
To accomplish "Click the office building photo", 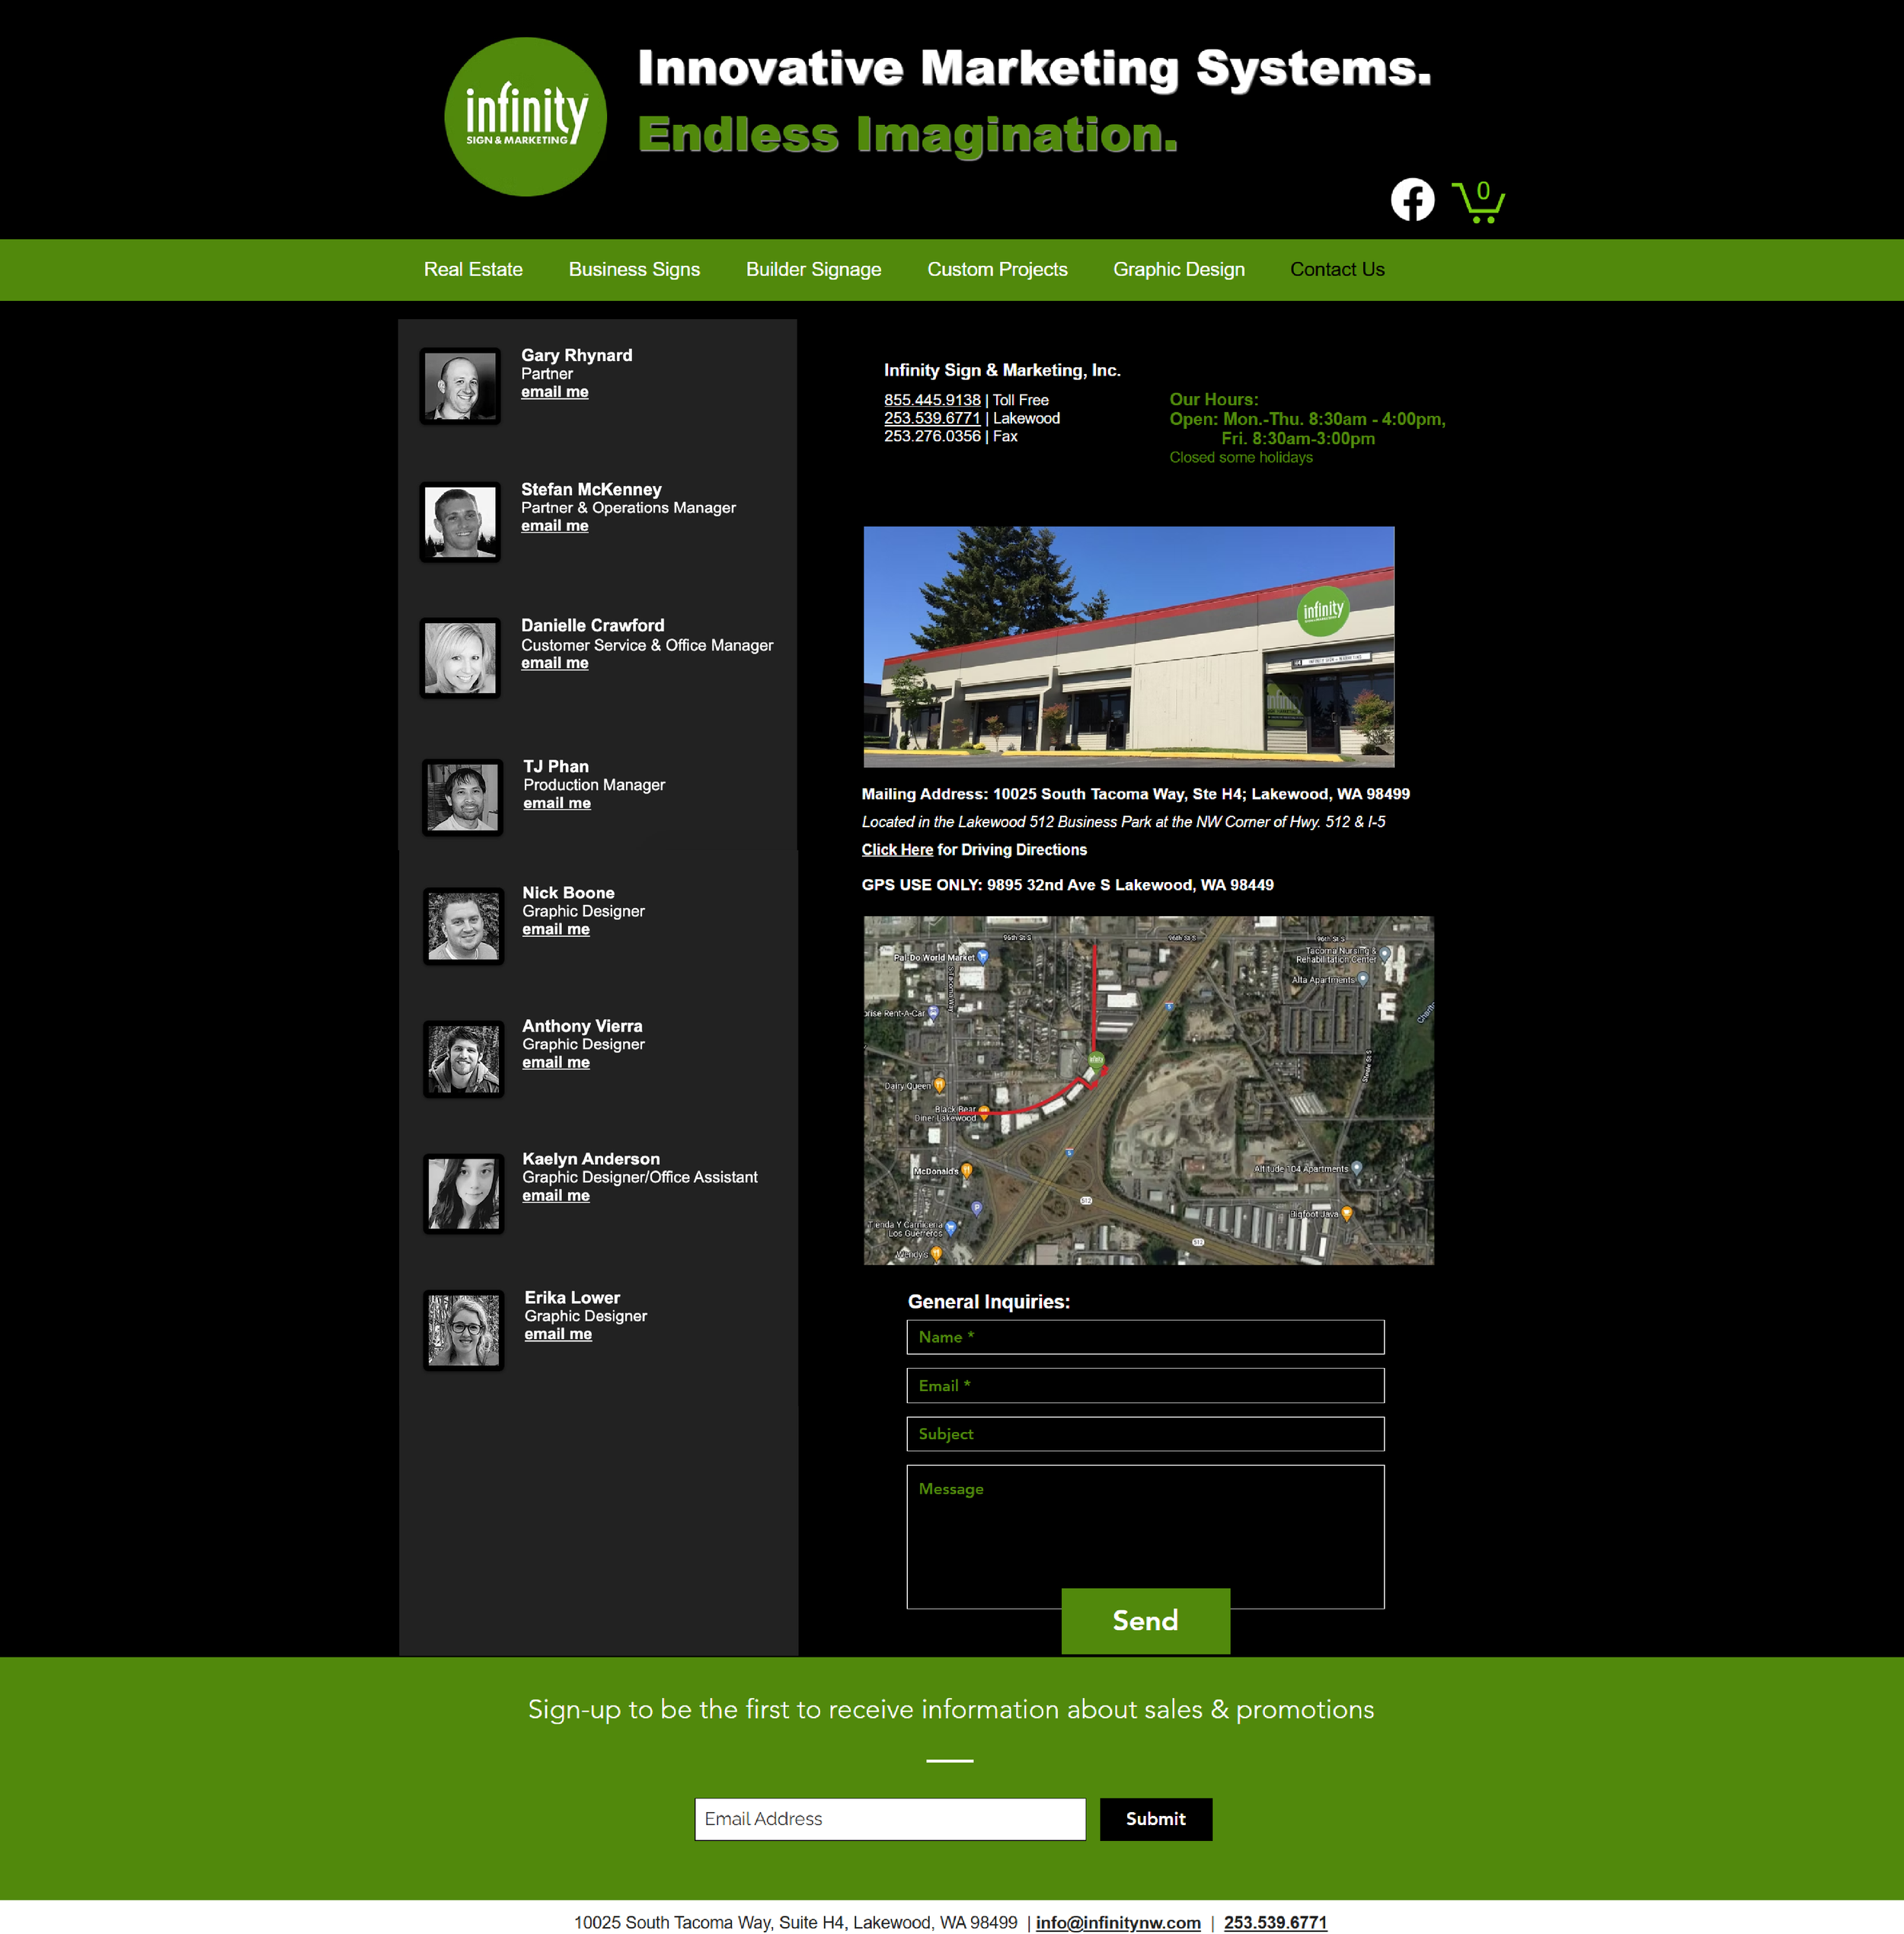I will tap(1128, 646).
